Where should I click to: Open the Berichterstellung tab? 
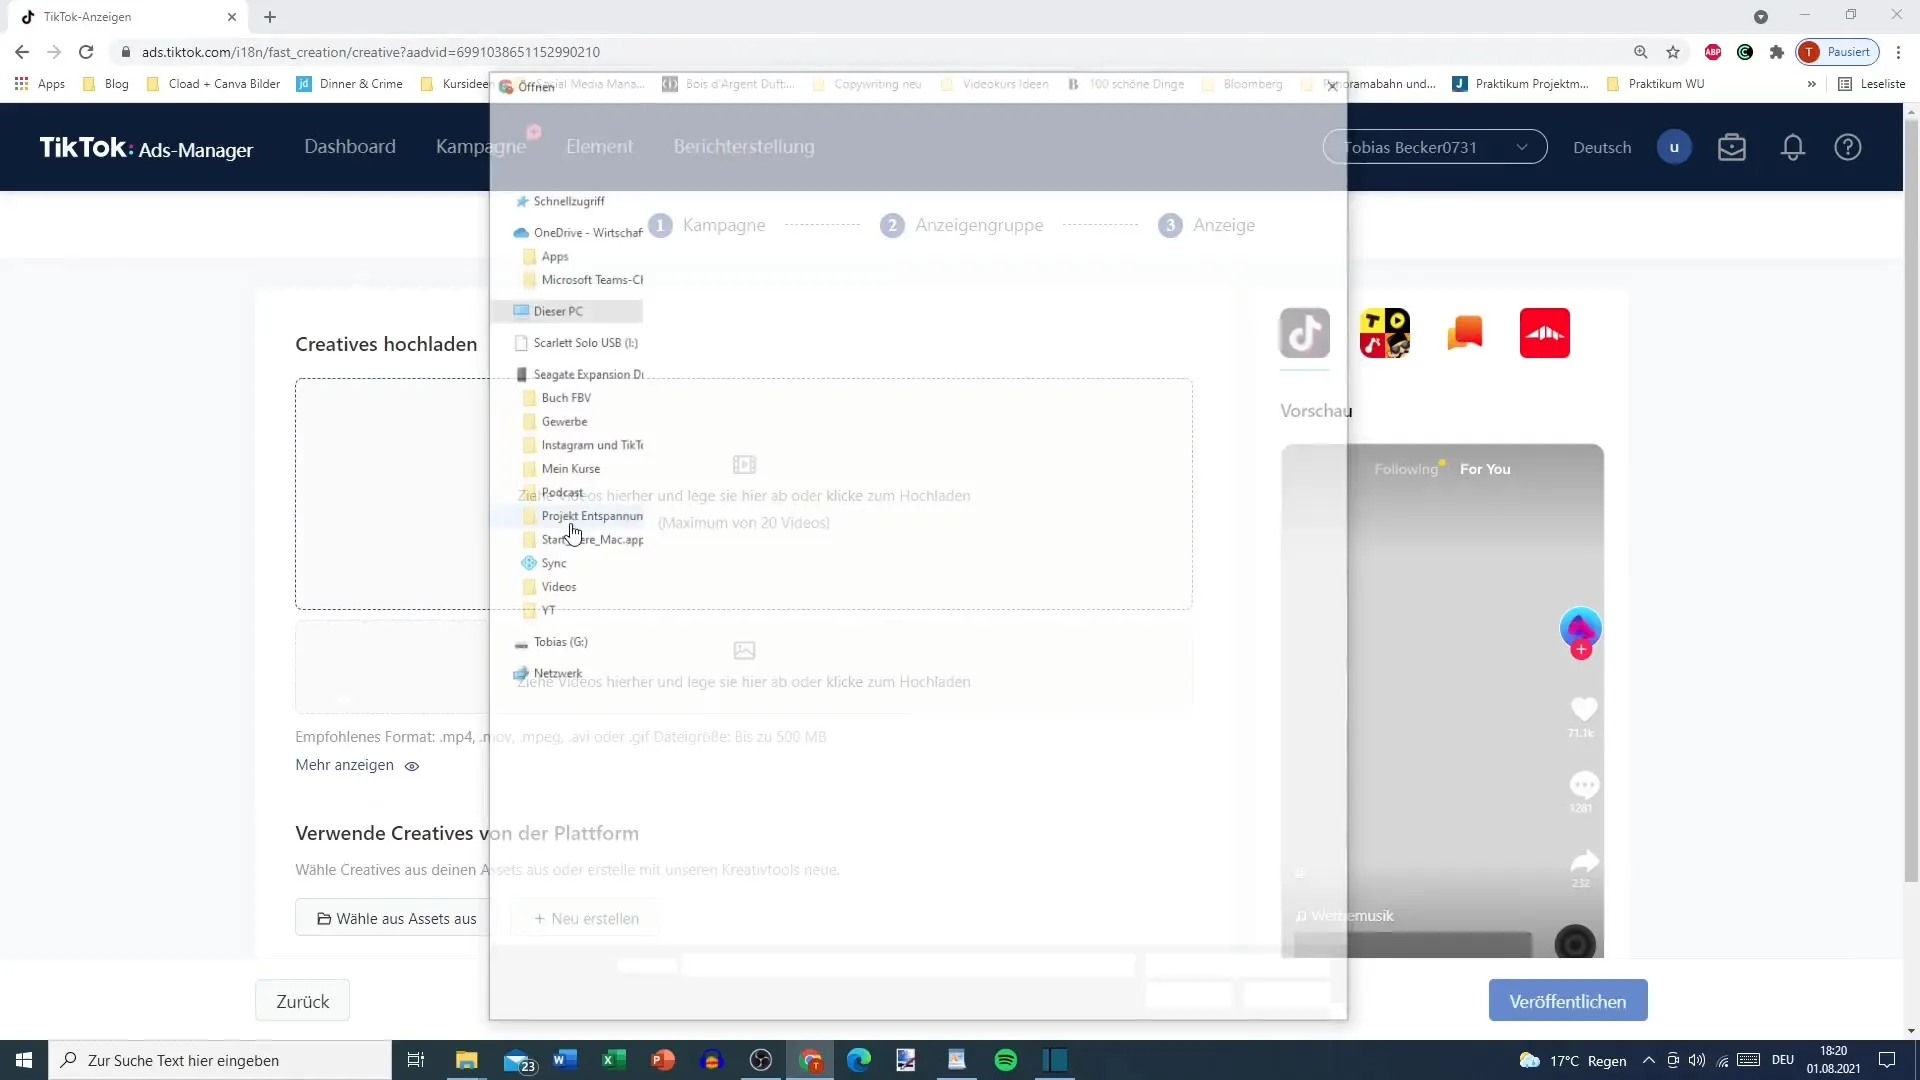(743, 146)
